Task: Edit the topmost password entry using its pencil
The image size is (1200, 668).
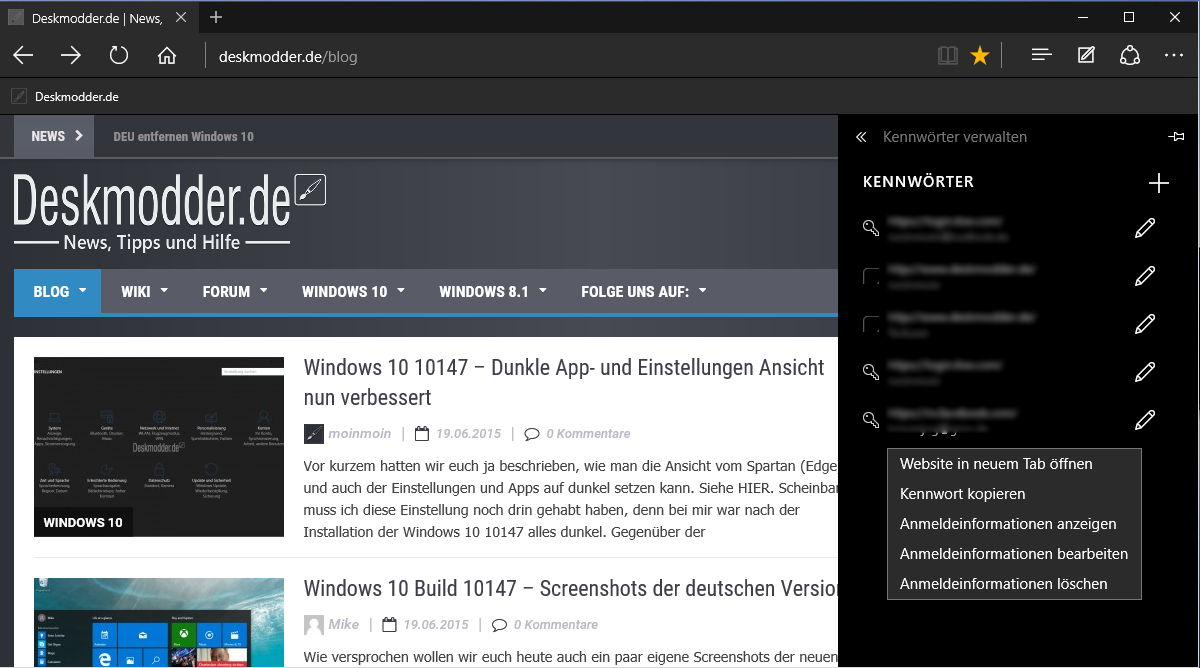Action: pos(1145,228)
